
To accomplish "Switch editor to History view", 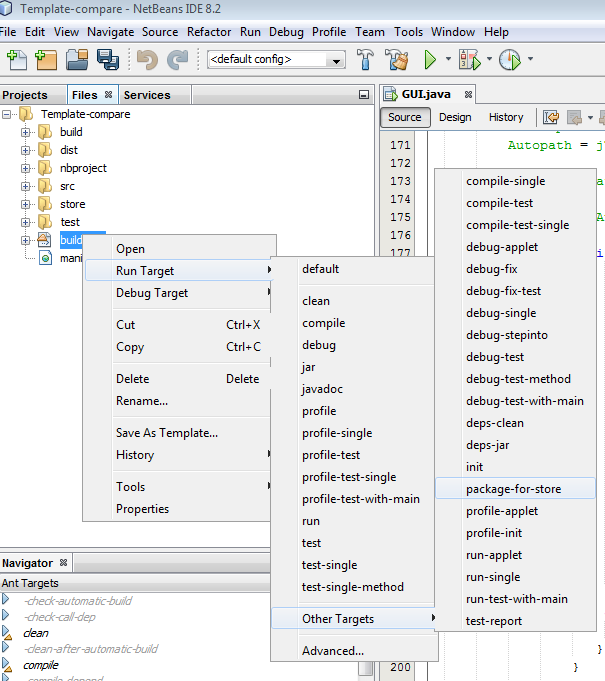I will pyautogui.click(x=506, y=117).
